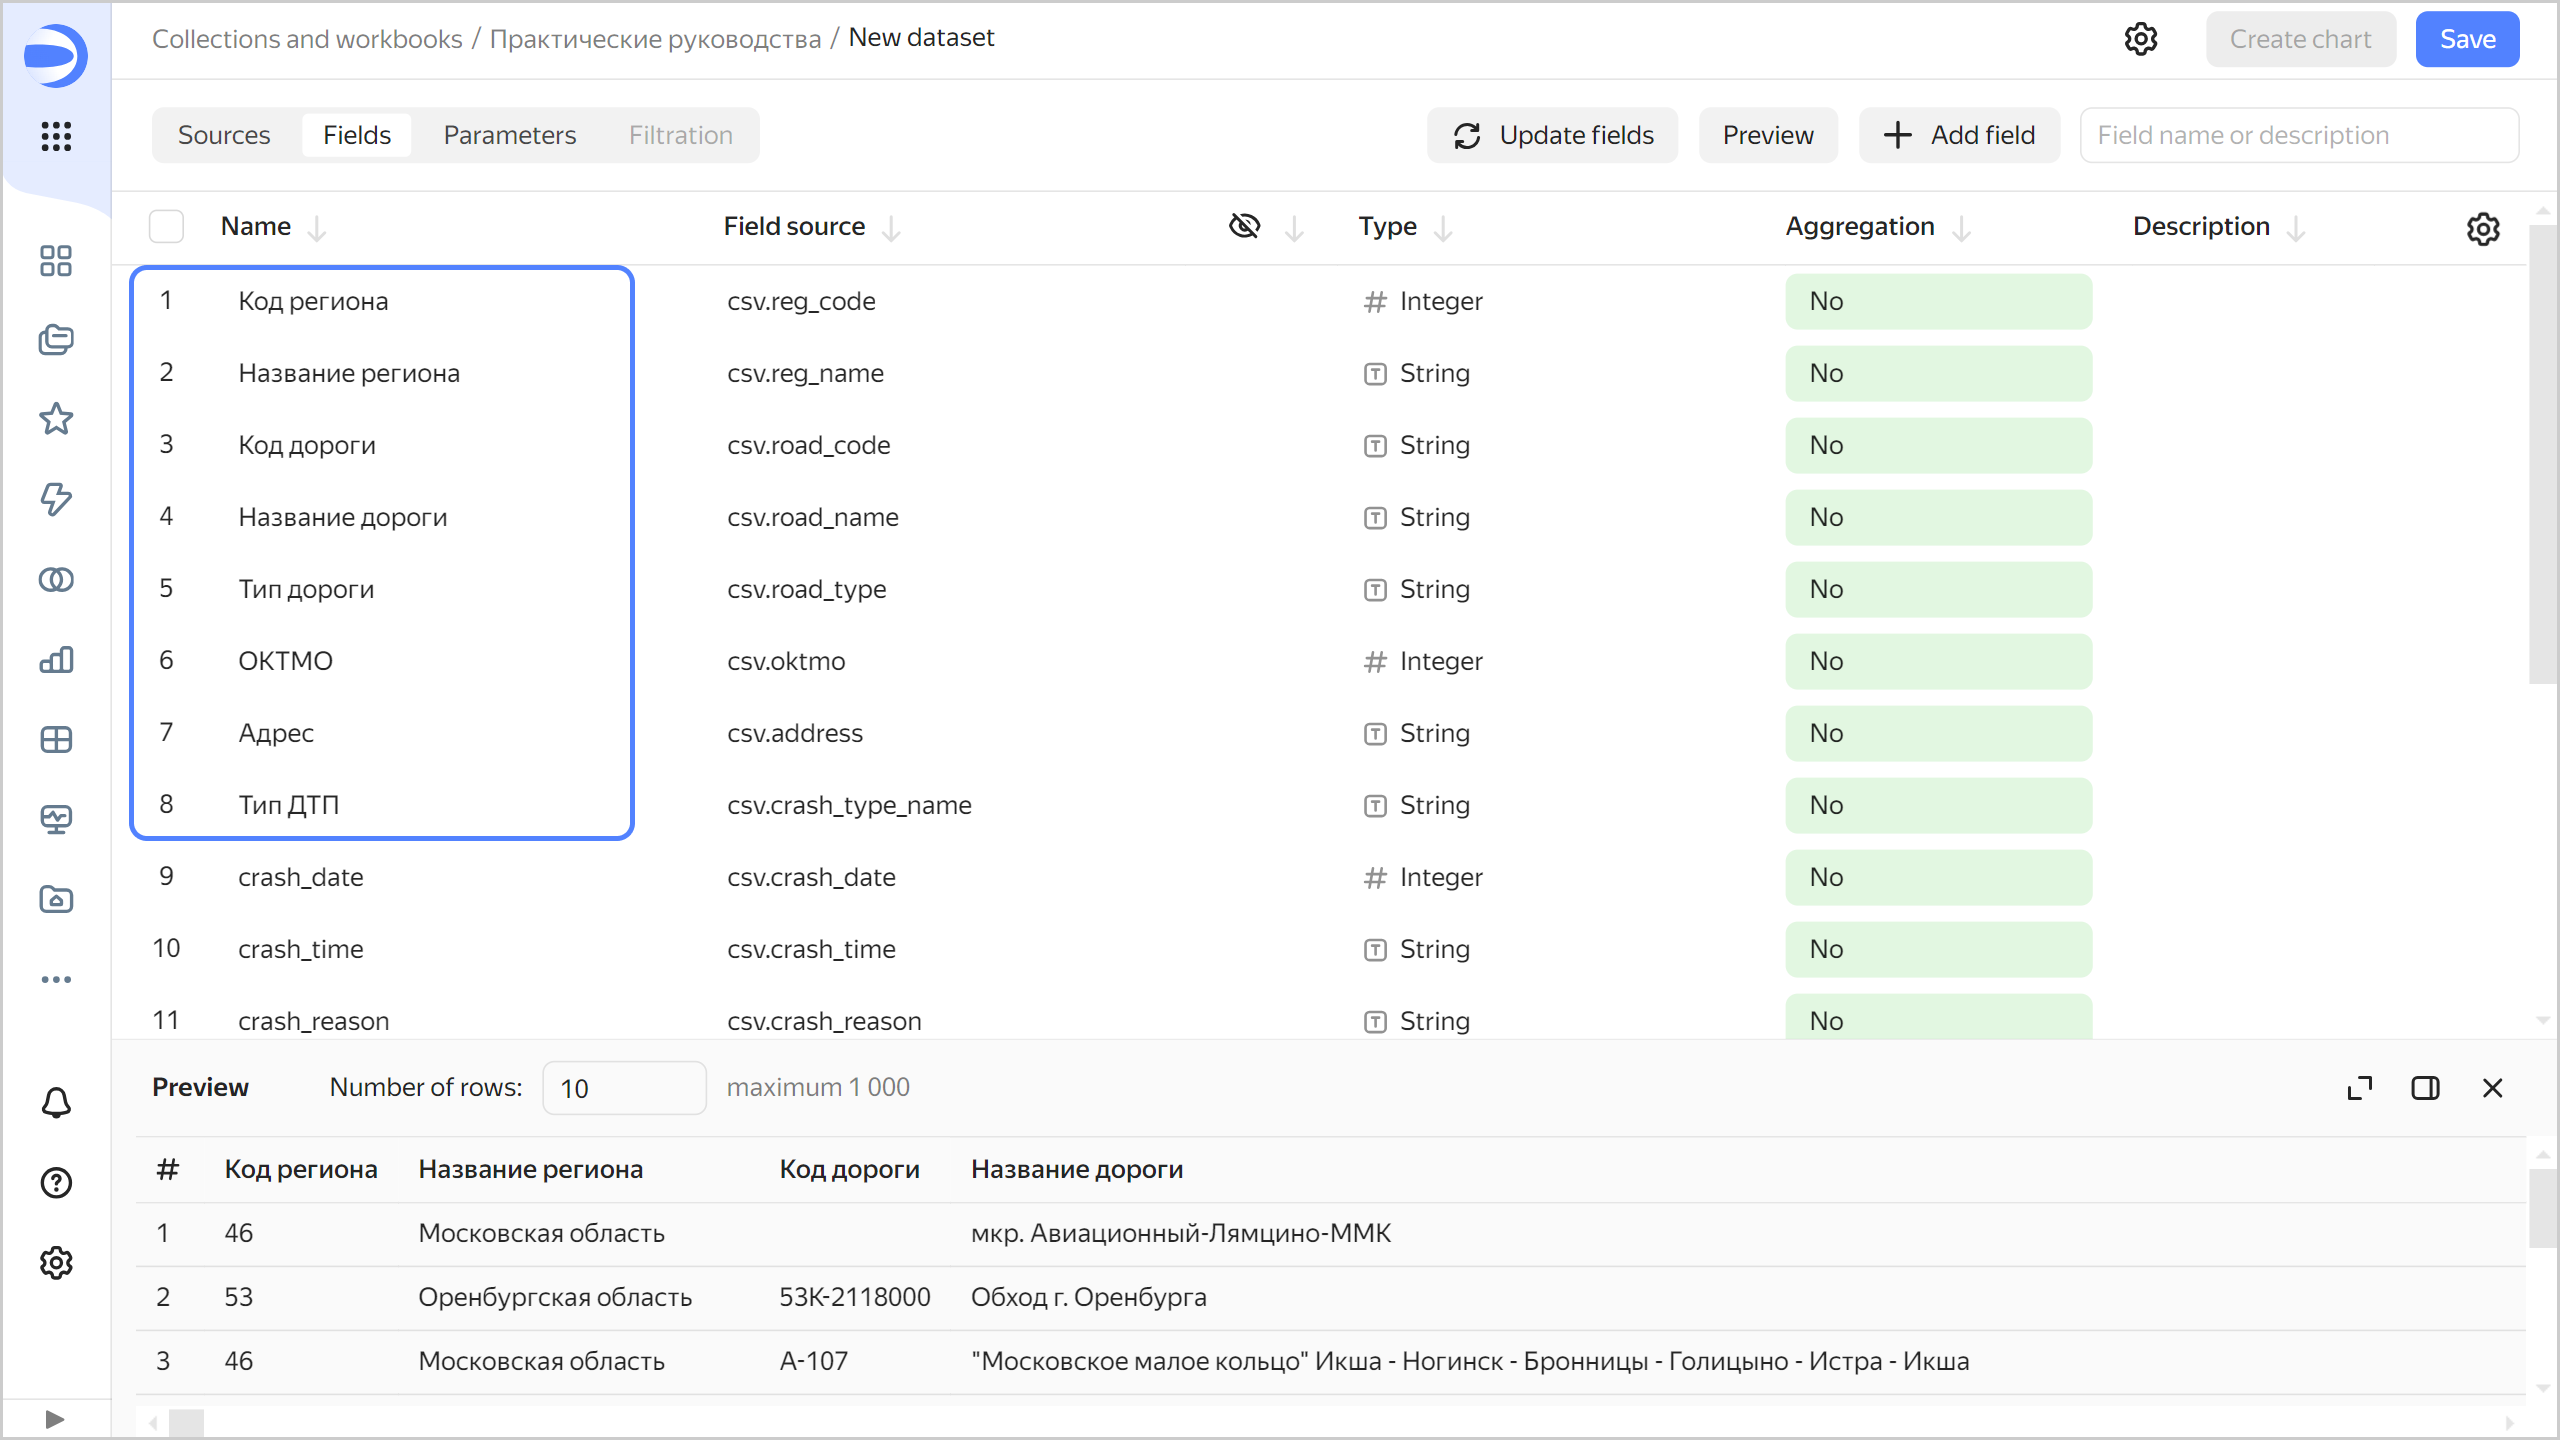Click the Number of rows input field

(x=623, y=1088)
